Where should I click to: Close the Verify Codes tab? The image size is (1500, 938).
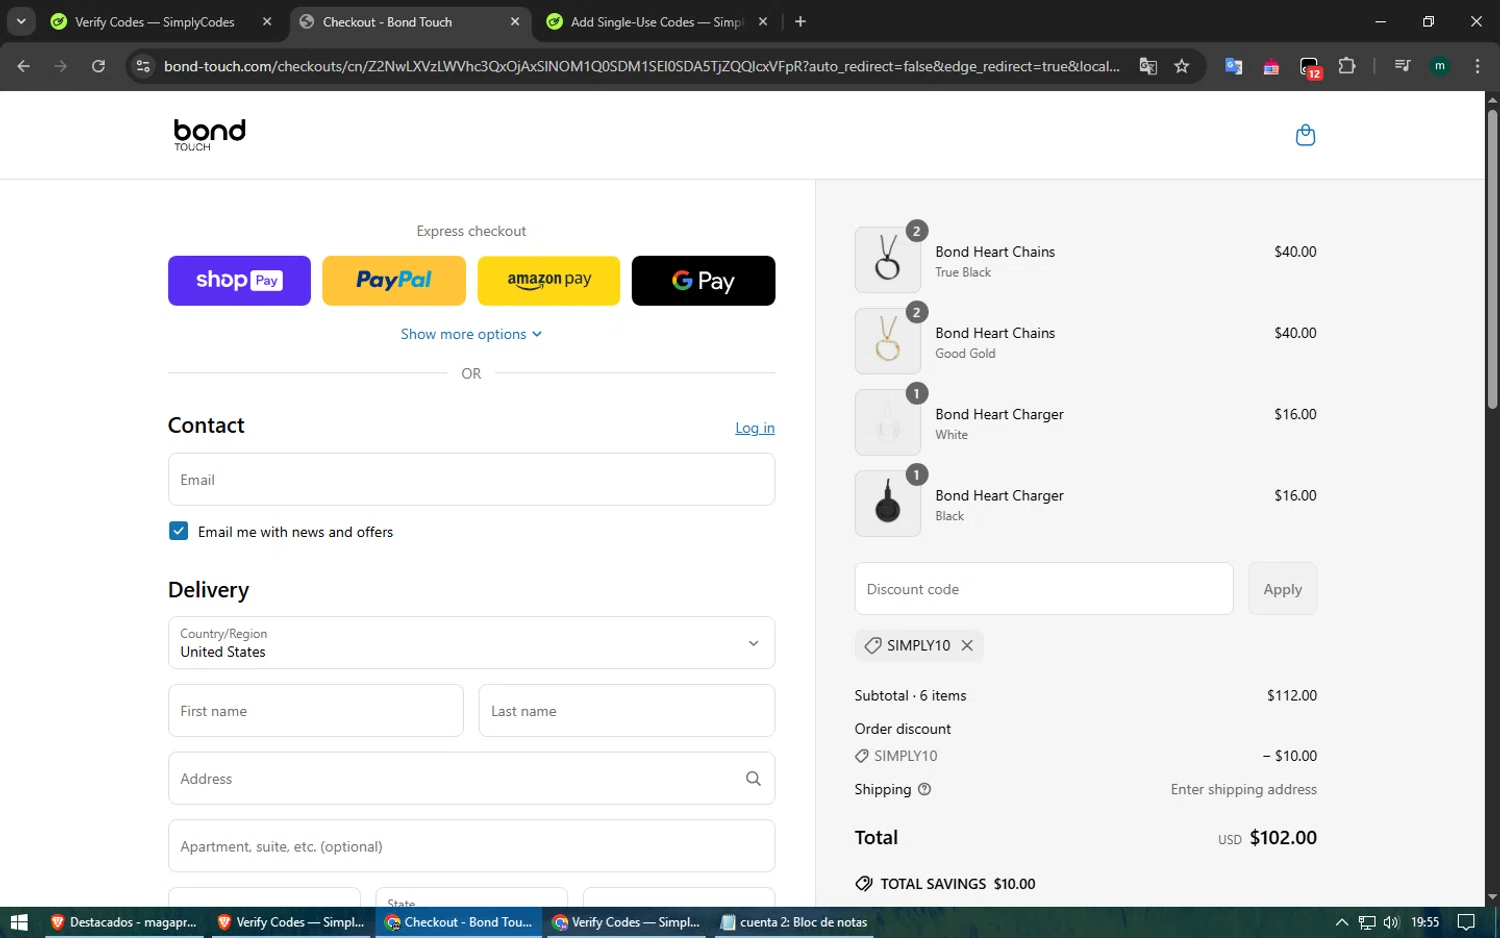pyautogui.click(x=267, y=21)
